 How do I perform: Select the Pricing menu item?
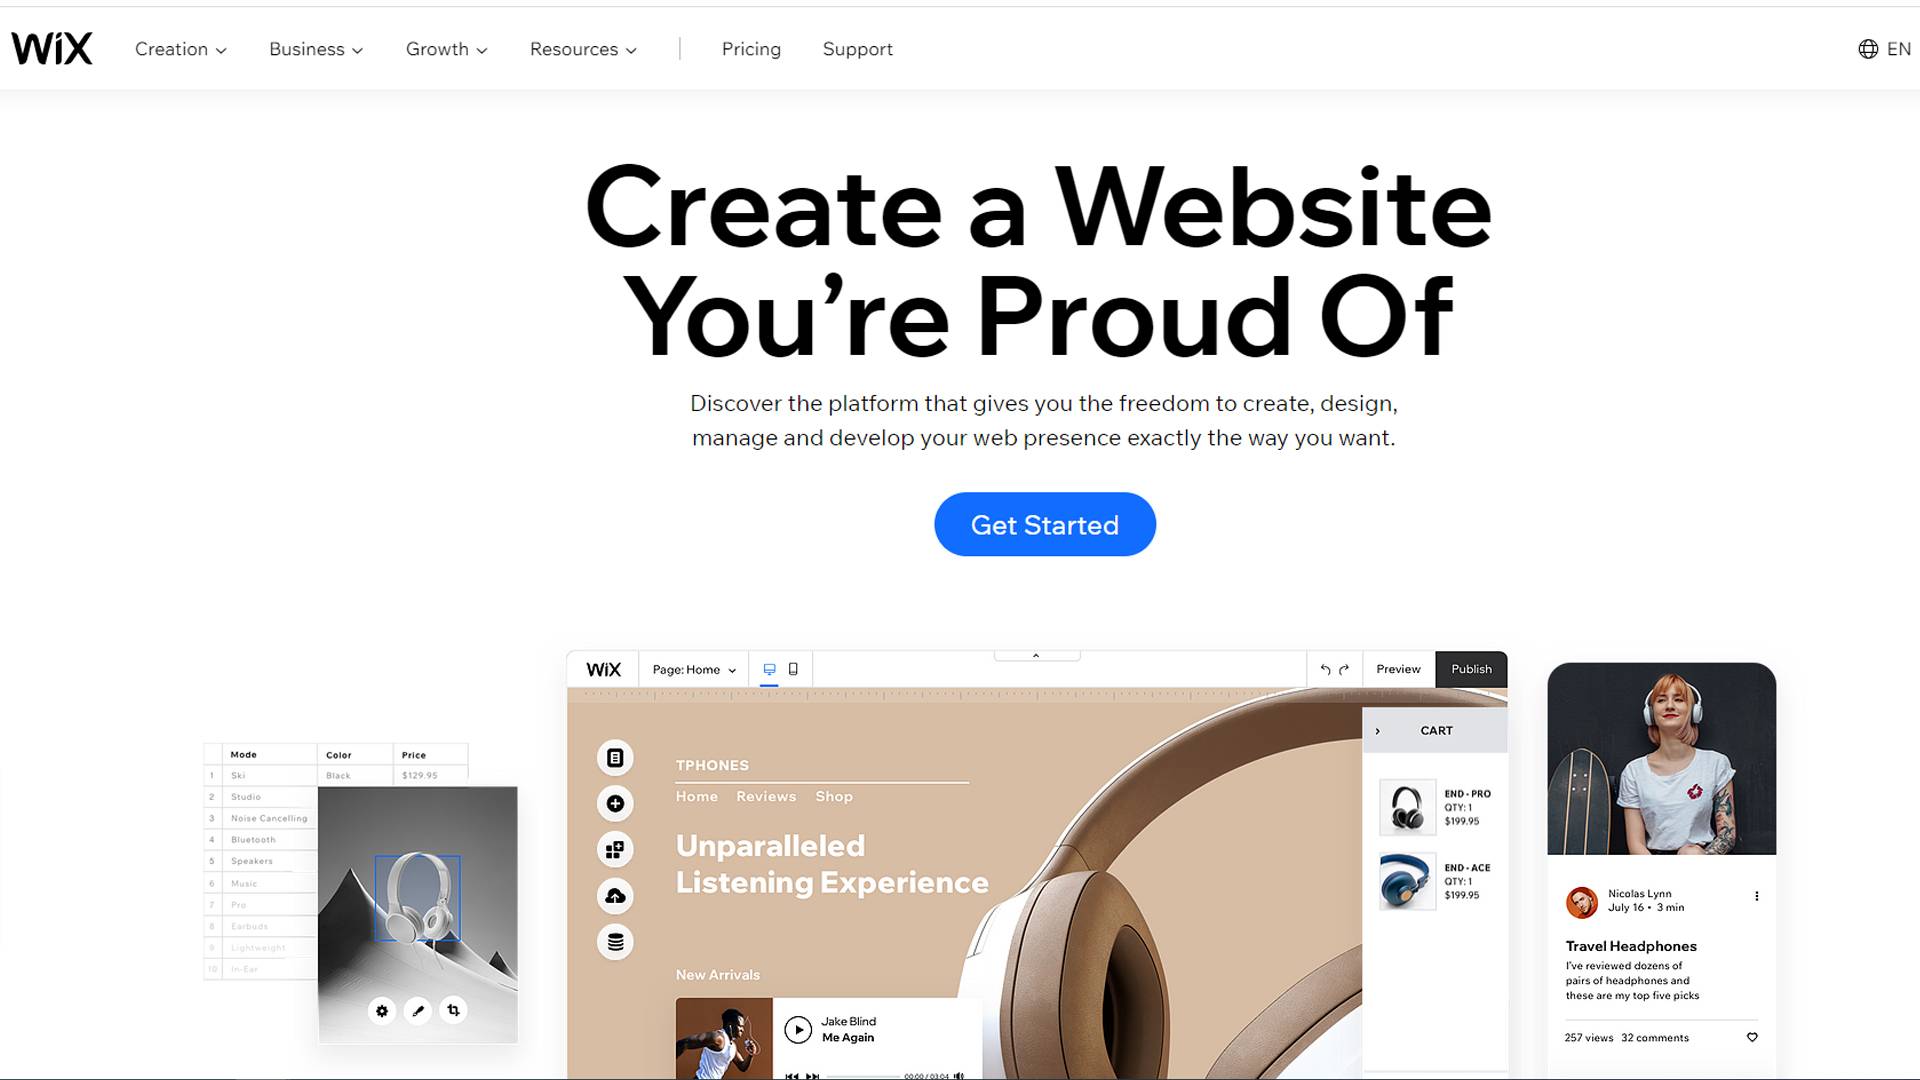(750, 49)
